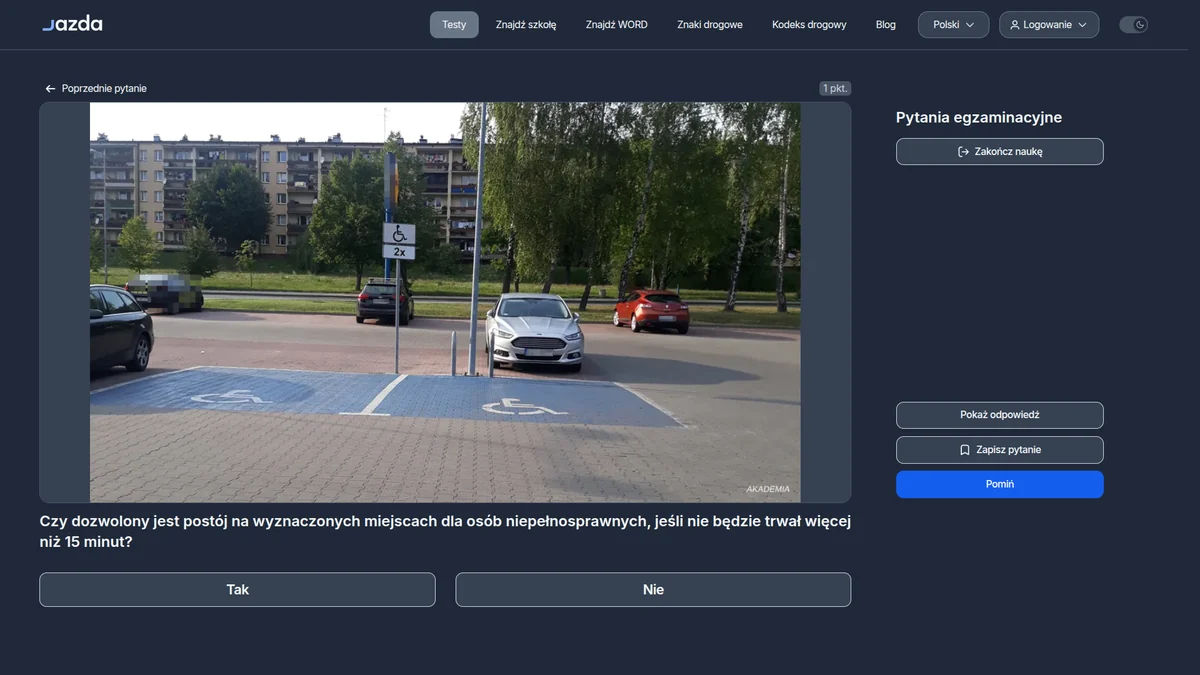Image resolution: width=1200 pixels, height=675 pixels.
Task: Skip question using Pomiń
Action: point(1000,484)
